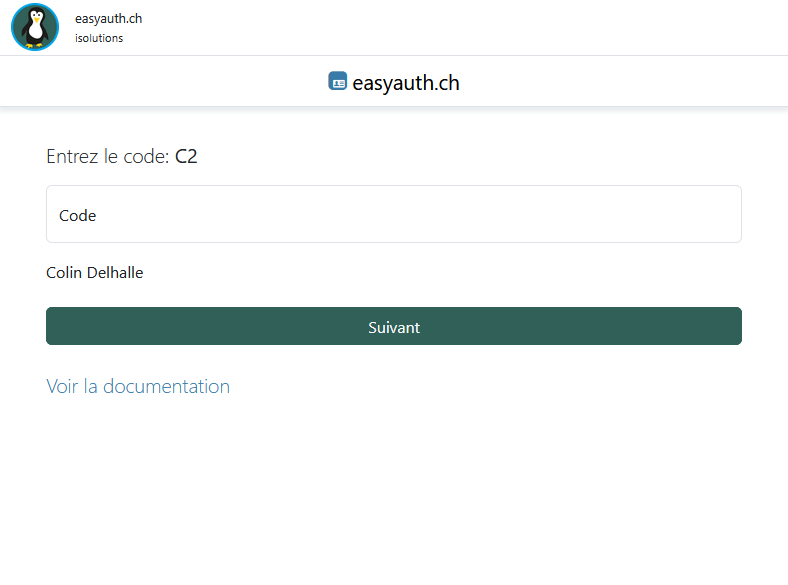The height and width of the screenshot is (585, 788).
Task: Click the ID card icon beside the title
Action: point(337,82)
